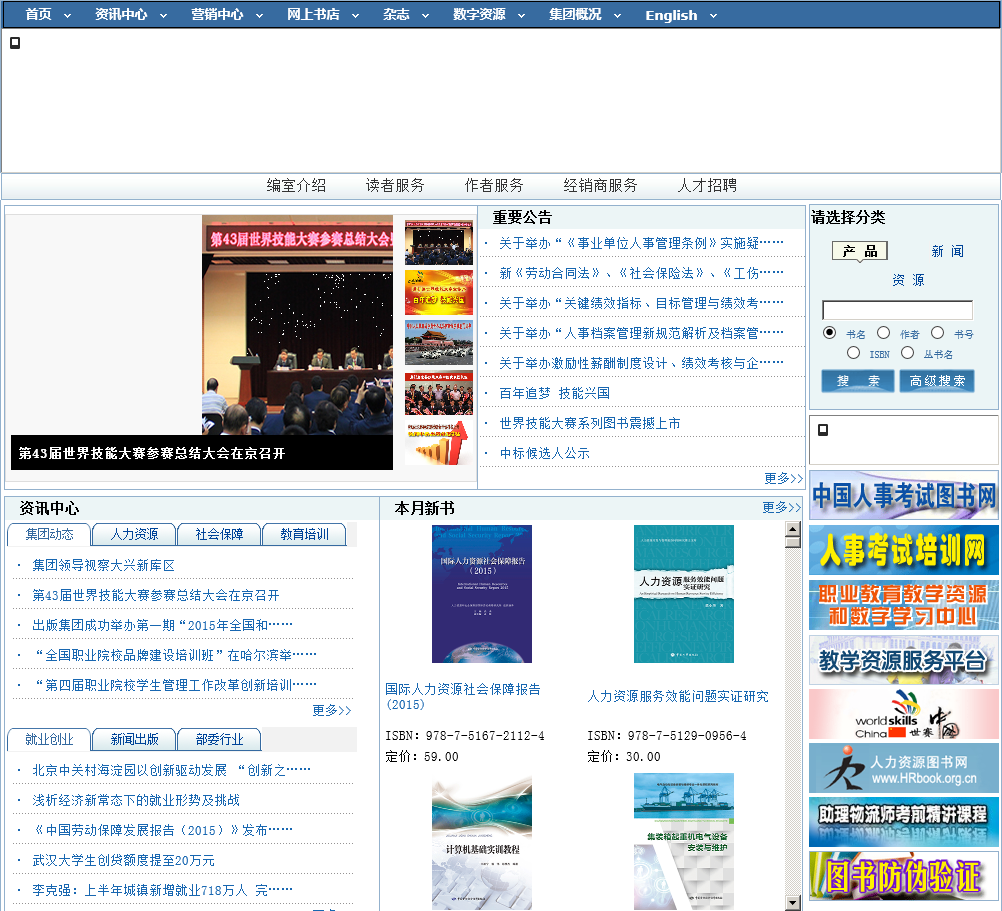Open the 营销中心 navigation menu
Image resolution: width=1002 pixels, height=911 pixels.
(x=217, y=14)
